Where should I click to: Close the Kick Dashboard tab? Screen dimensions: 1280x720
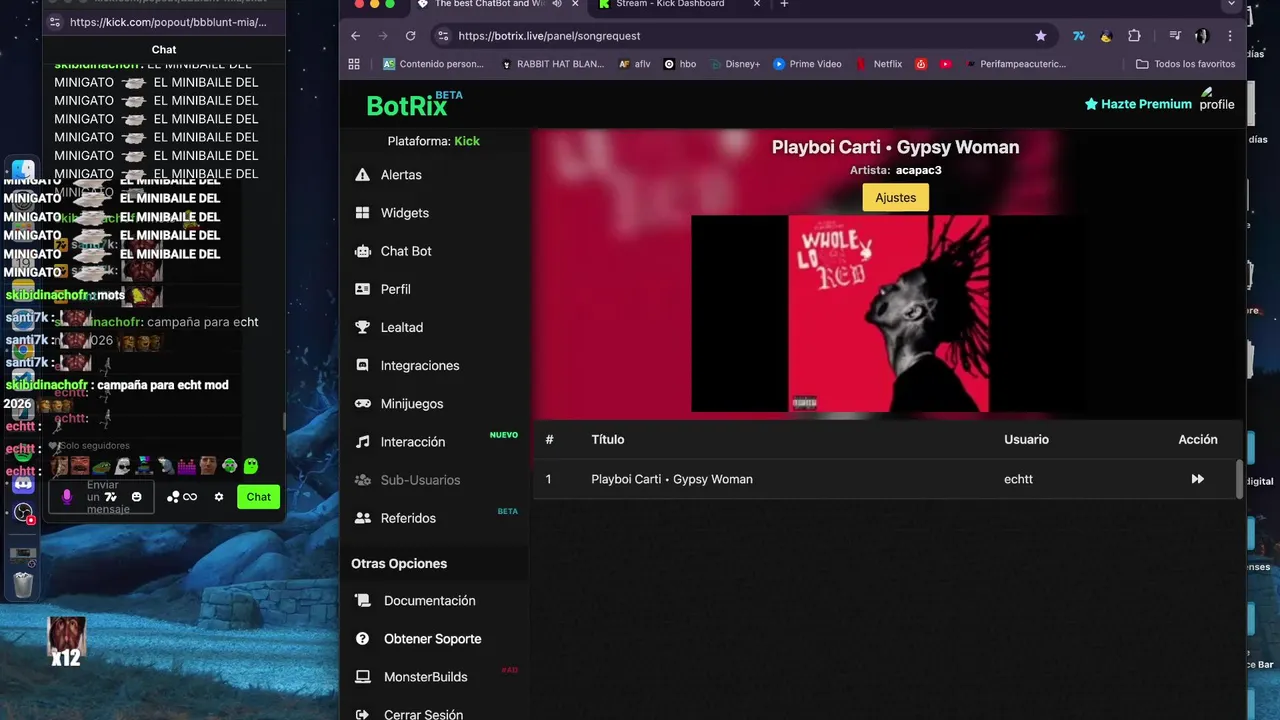(757, 4)
